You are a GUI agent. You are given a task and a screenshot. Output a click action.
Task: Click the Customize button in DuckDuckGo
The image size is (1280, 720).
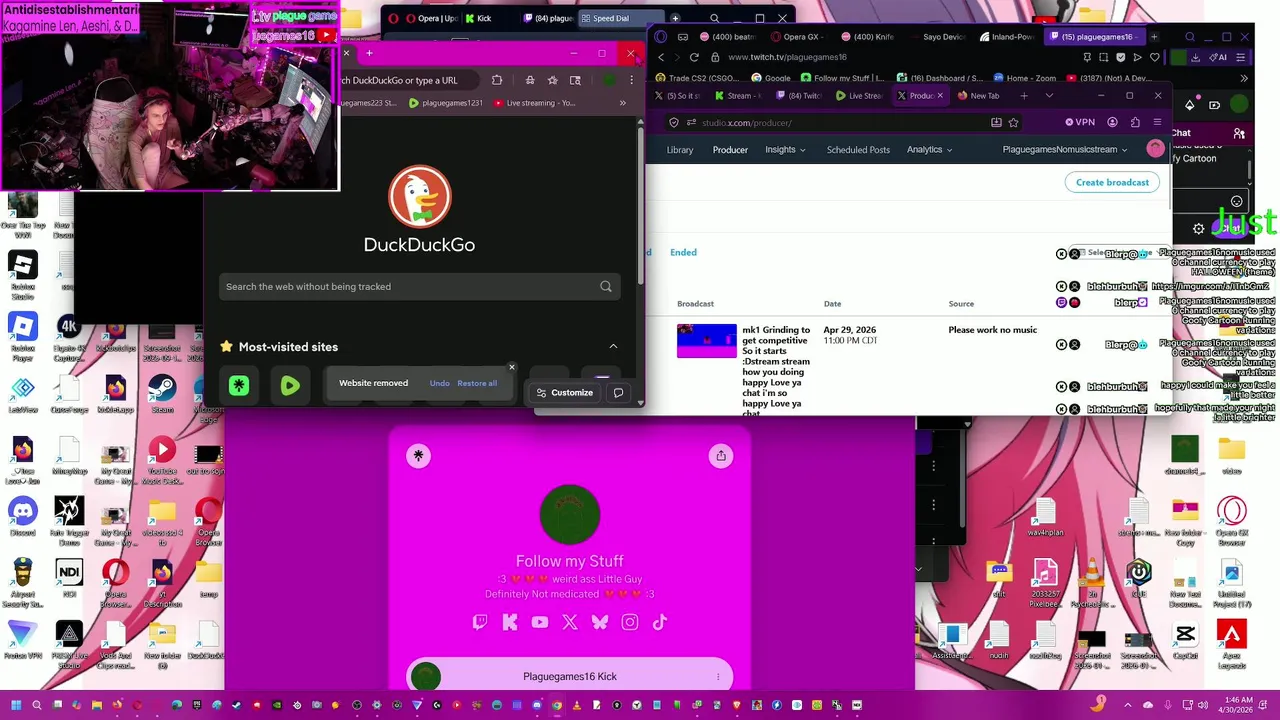564,392
